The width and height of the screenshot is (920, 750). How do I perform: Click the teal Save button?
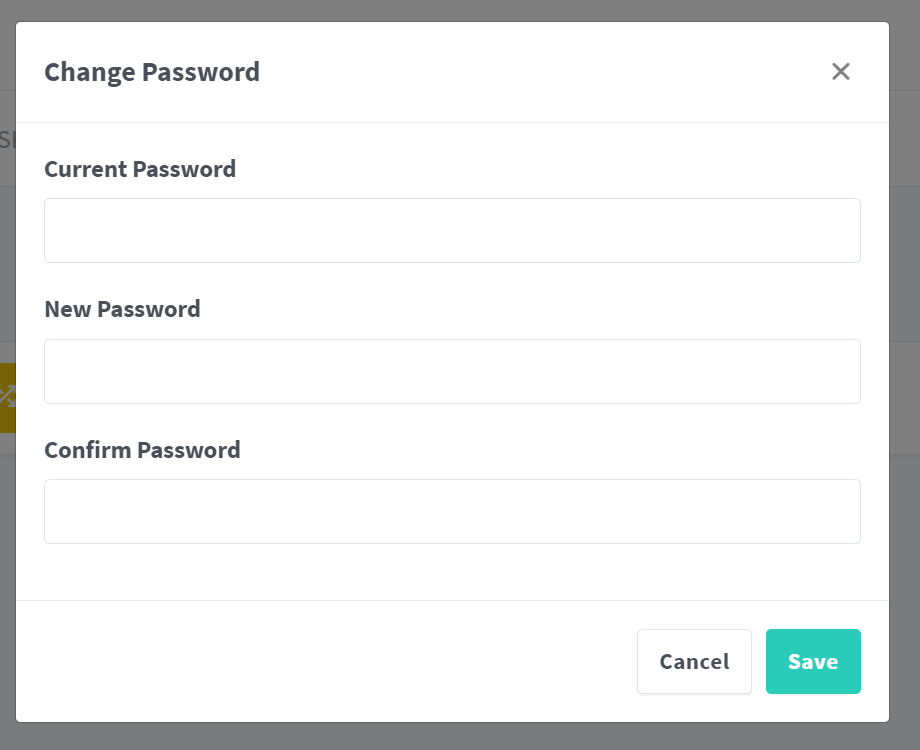click(x=812, y=661)
